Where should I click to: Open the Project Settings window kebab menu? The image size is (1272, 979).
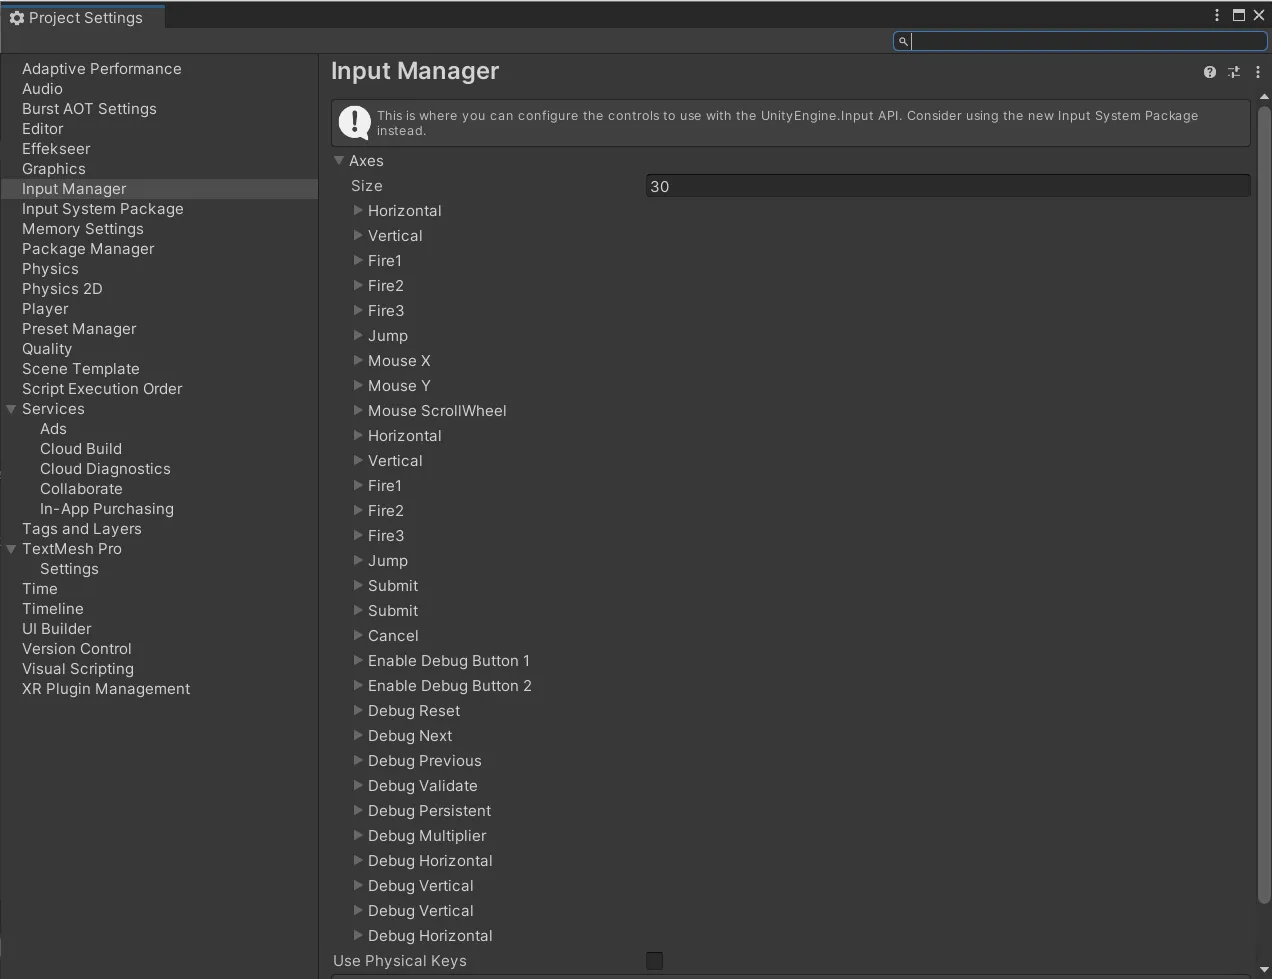tap(1217, 15)
